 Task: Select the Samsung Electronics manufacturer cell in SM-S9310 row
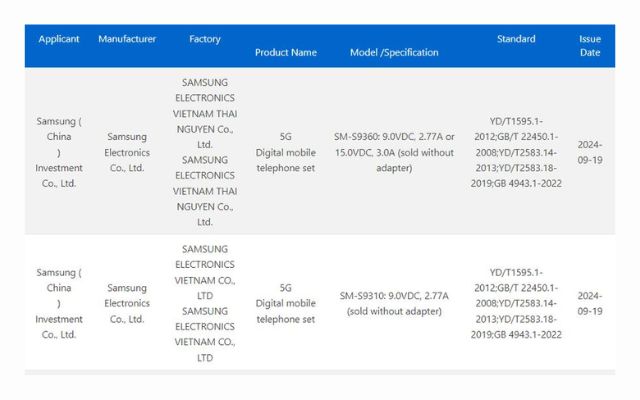[x=127, y=303]
